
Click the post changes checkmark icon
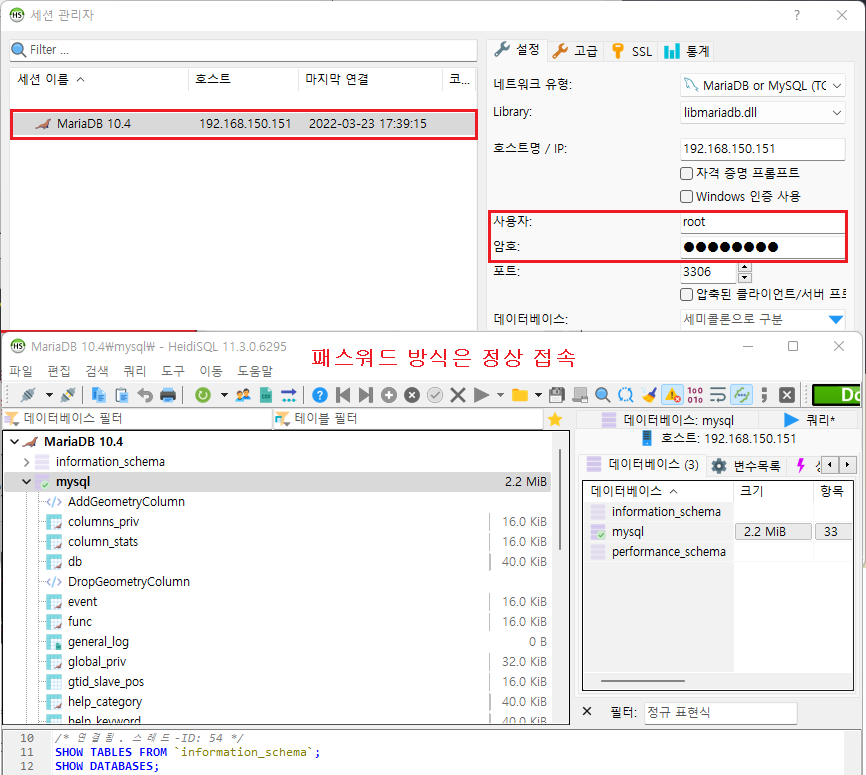coord(435,395)
